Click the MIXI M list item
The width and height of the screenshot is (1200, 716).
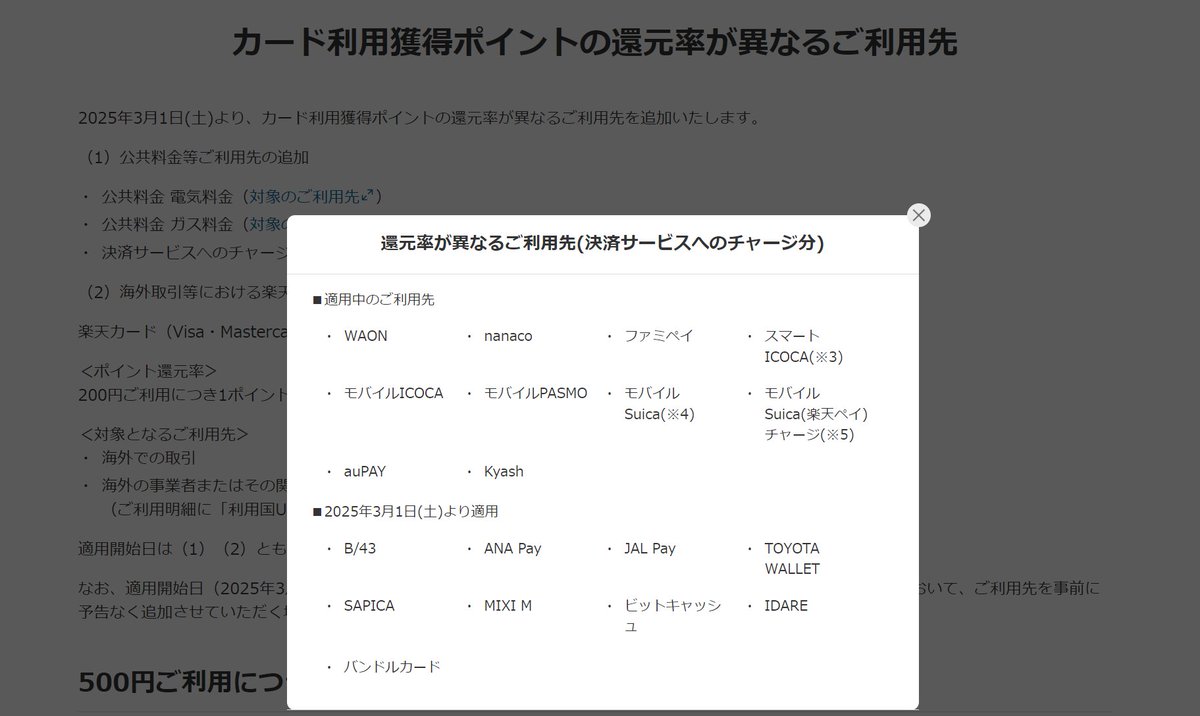(508, 605)
